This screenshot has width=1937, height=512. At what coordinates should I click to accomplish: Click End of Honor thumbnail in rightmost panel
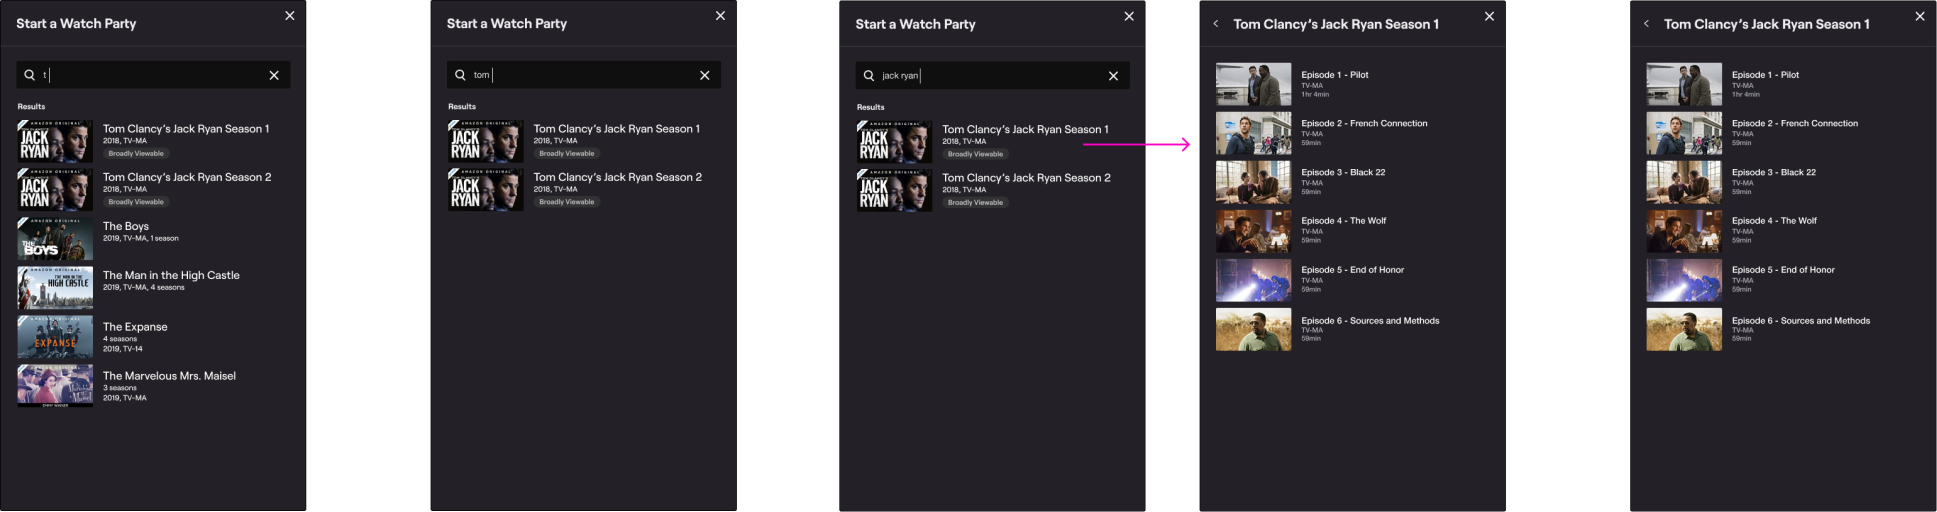pyautogui.click(x=1685, y=280)
